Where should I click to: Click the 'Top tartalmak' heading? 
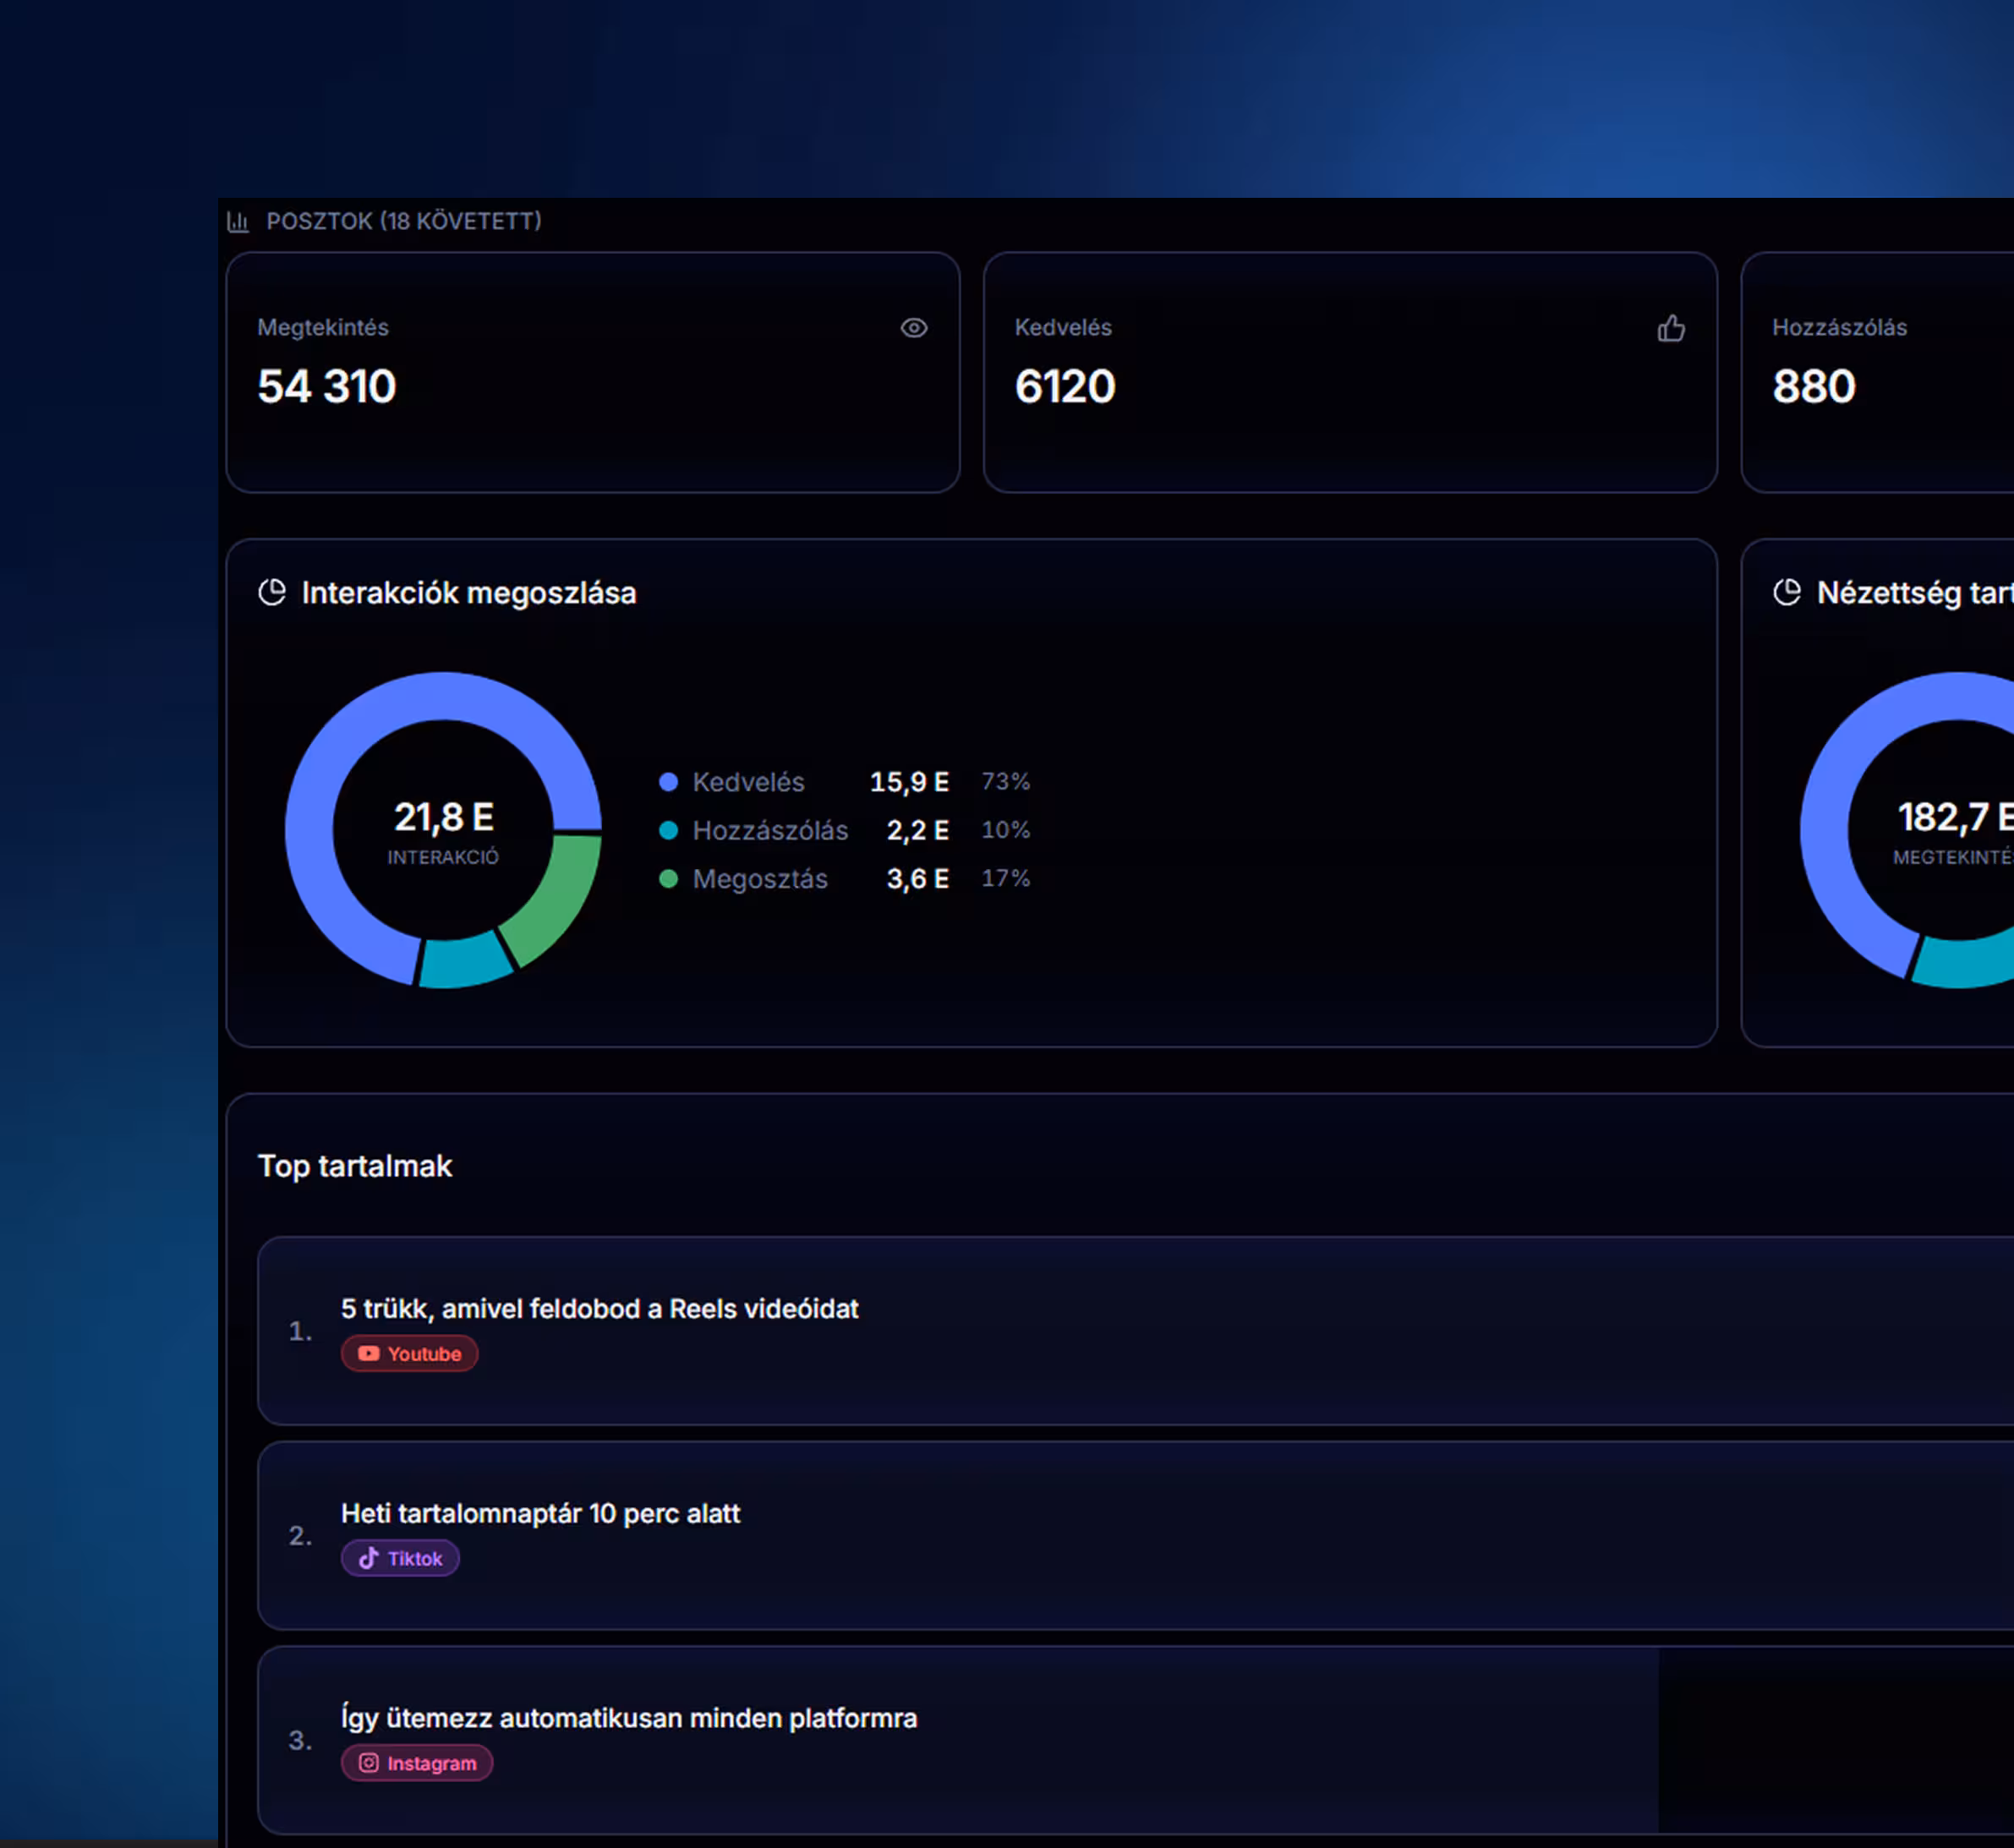coord(355,1166)
